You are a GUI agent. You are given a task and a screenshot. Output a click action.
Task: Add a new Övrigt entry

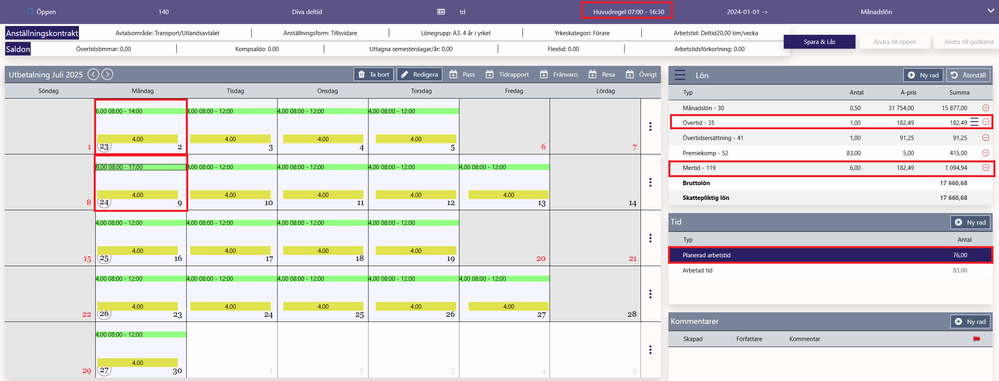point(642,75)
